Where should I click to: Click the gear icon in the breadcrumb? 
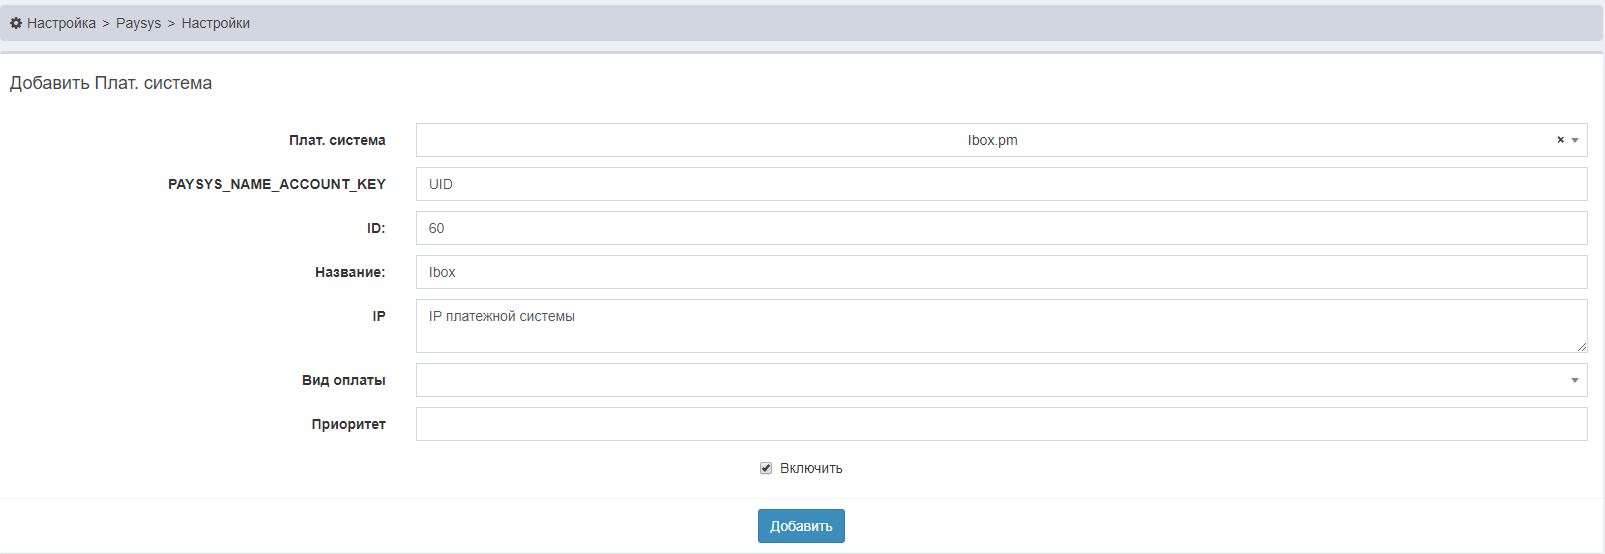coord(16,23)
